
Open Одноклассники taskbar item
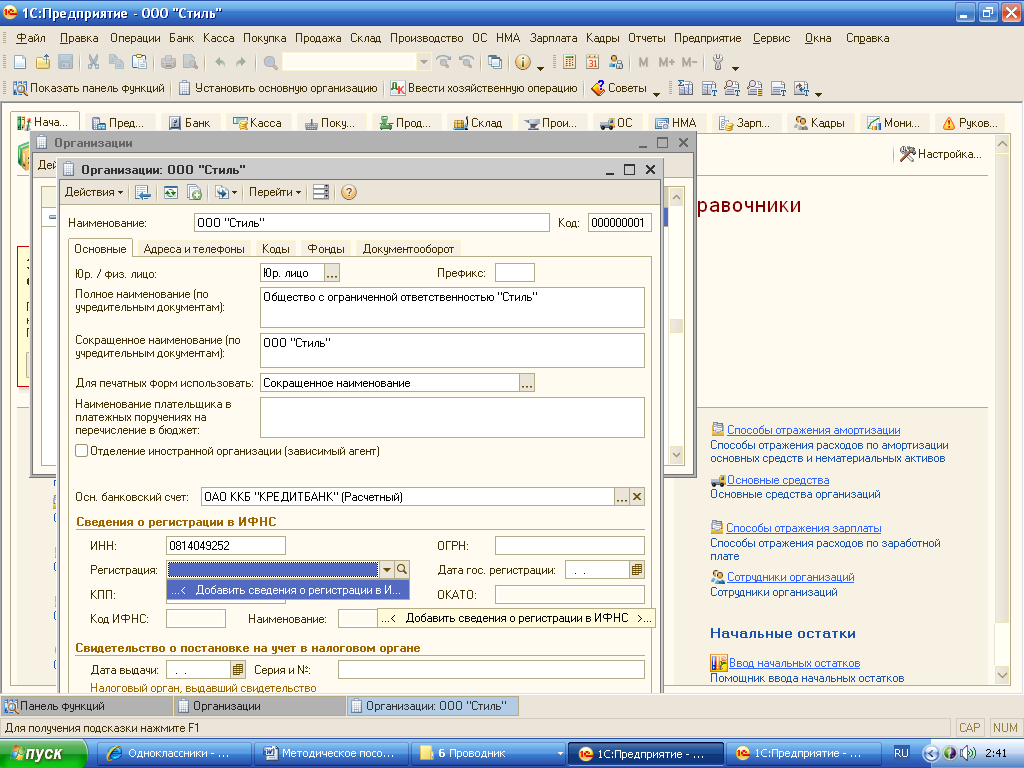tap(174, 754)
